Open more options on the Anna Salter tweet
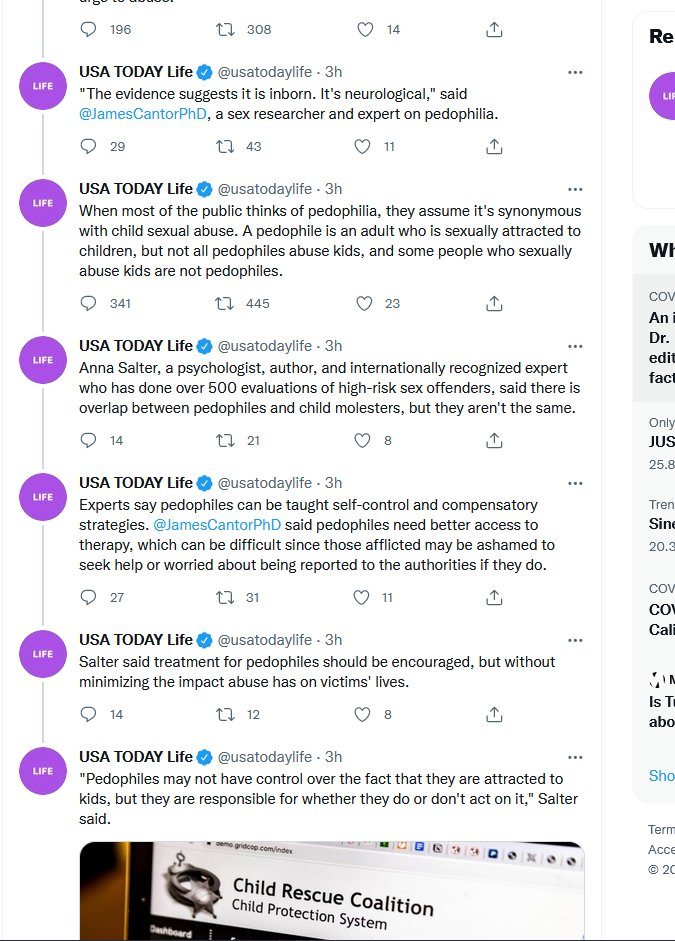Image resolution: width=675 pixels, height=941 pixels. point(575,346)
